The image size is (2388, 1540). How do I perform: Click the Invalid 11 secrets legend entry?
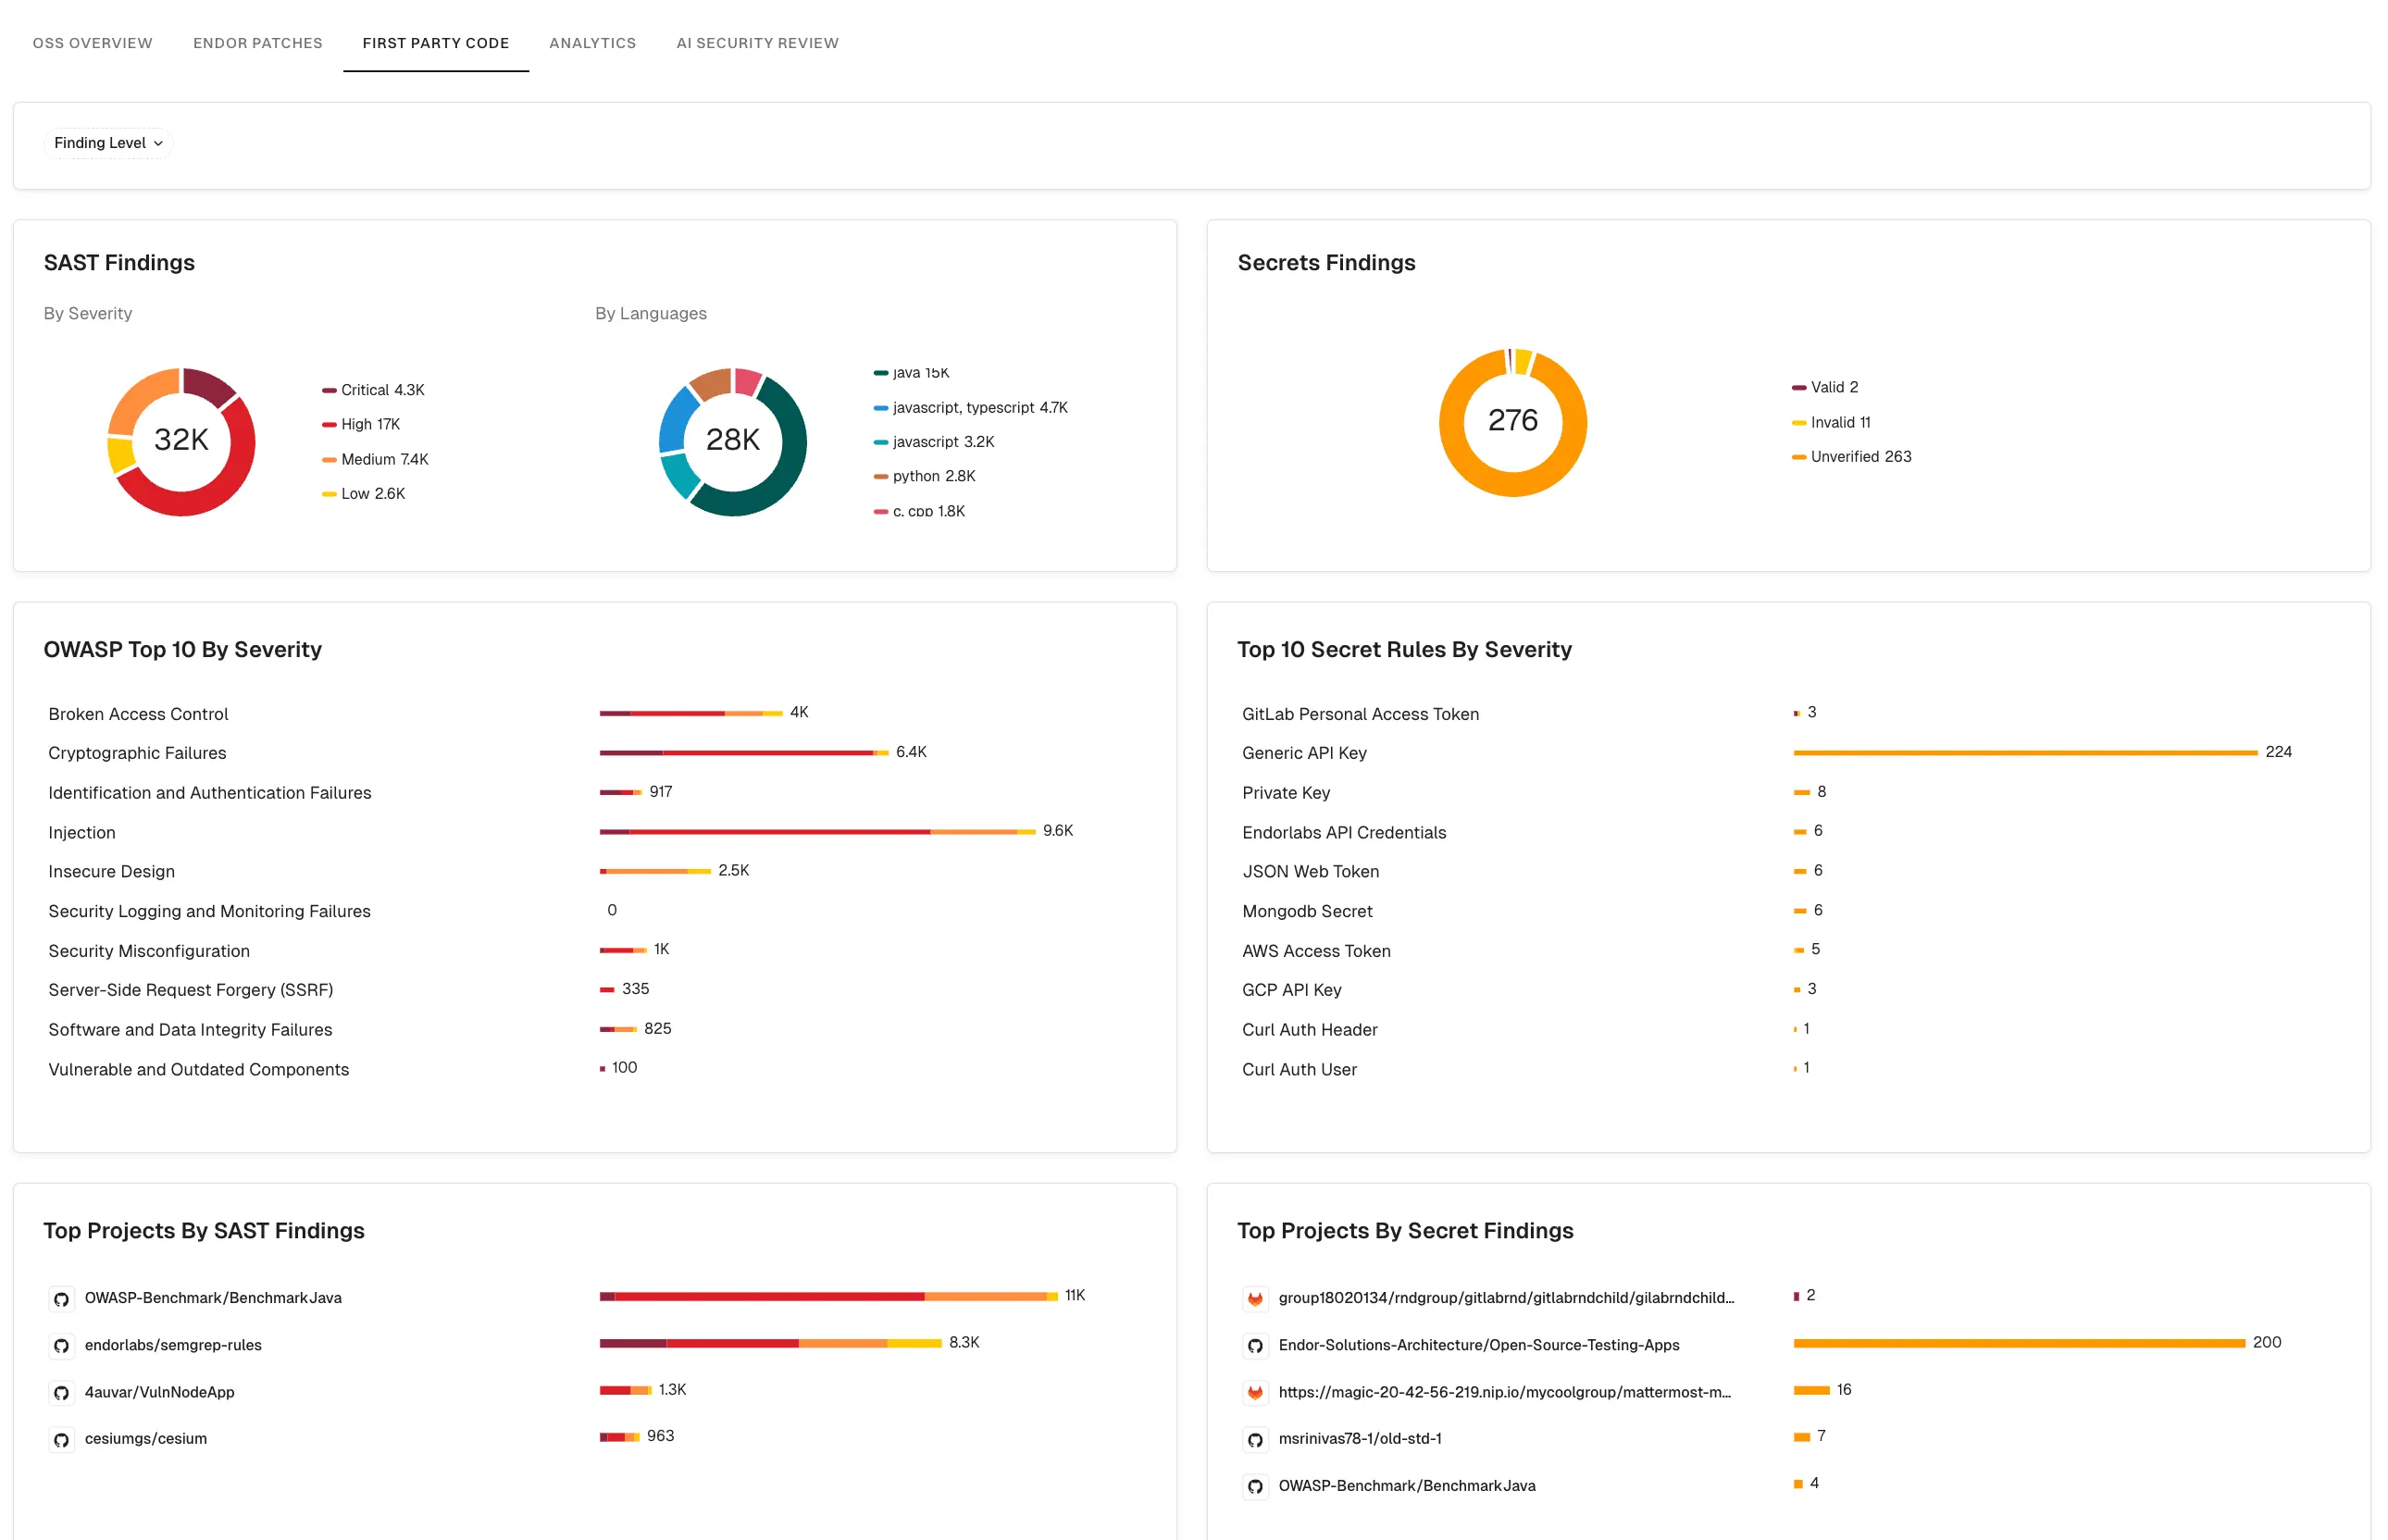coord(1831,422)
